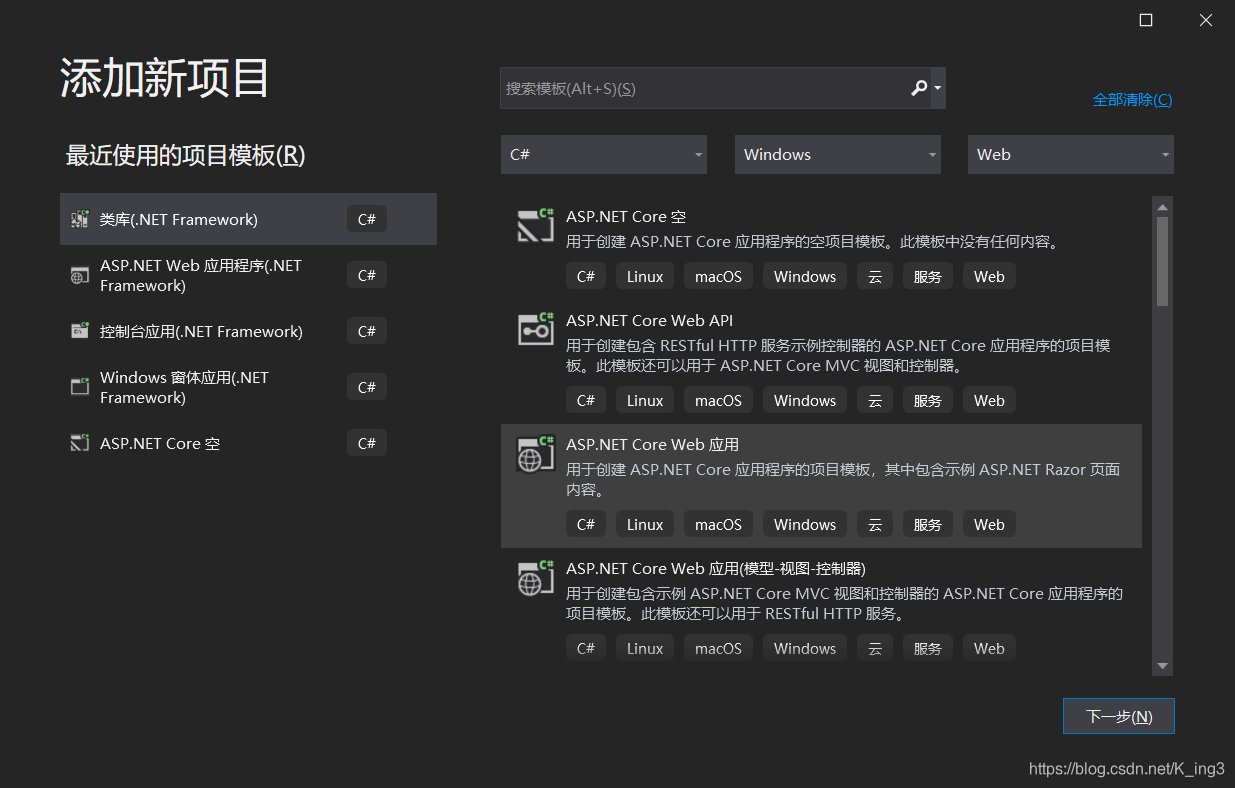Open the language filter dropdown showing C#

pyautogui.click(x=604, y=154)
